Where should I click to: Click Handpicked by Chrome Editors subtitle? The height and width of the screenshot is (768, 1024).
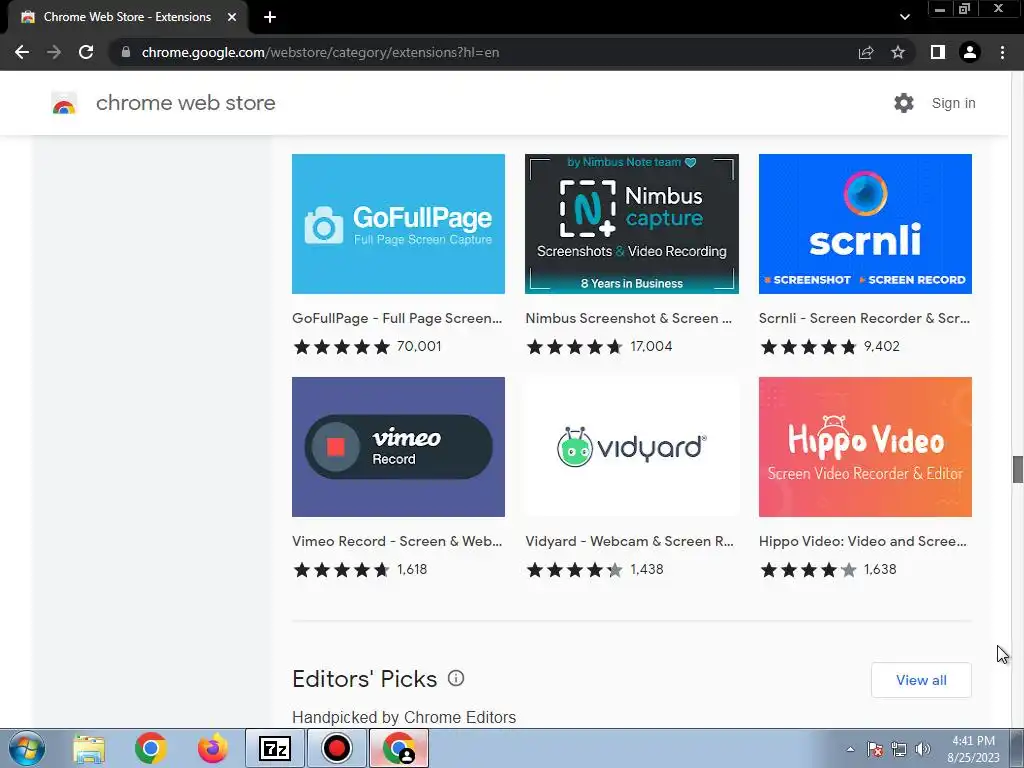coord(404,717)
